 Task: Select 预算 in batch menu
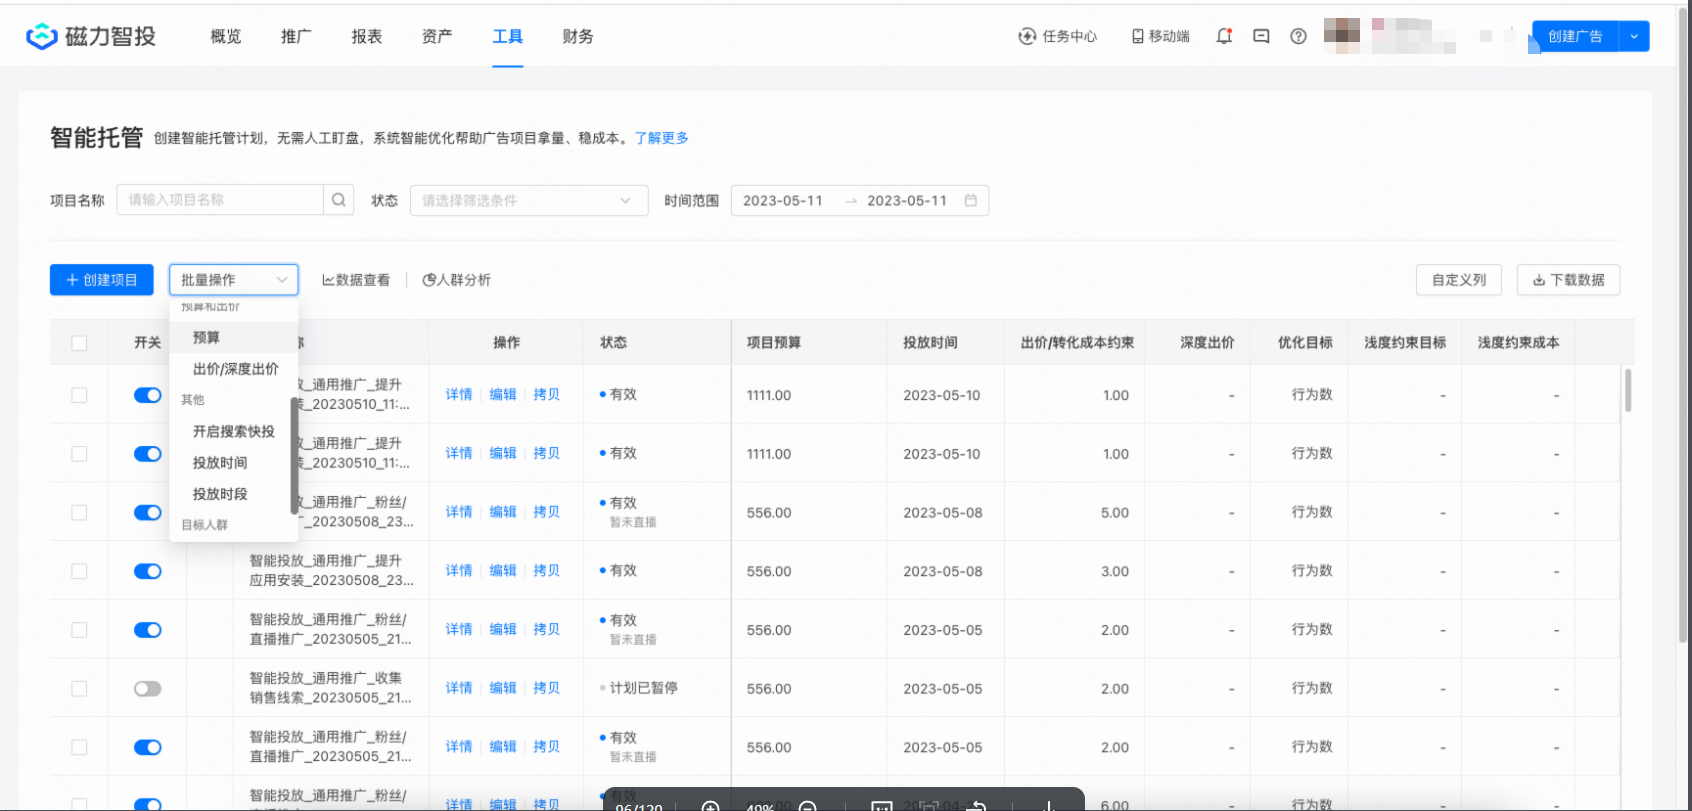click(x=234, y=338)
